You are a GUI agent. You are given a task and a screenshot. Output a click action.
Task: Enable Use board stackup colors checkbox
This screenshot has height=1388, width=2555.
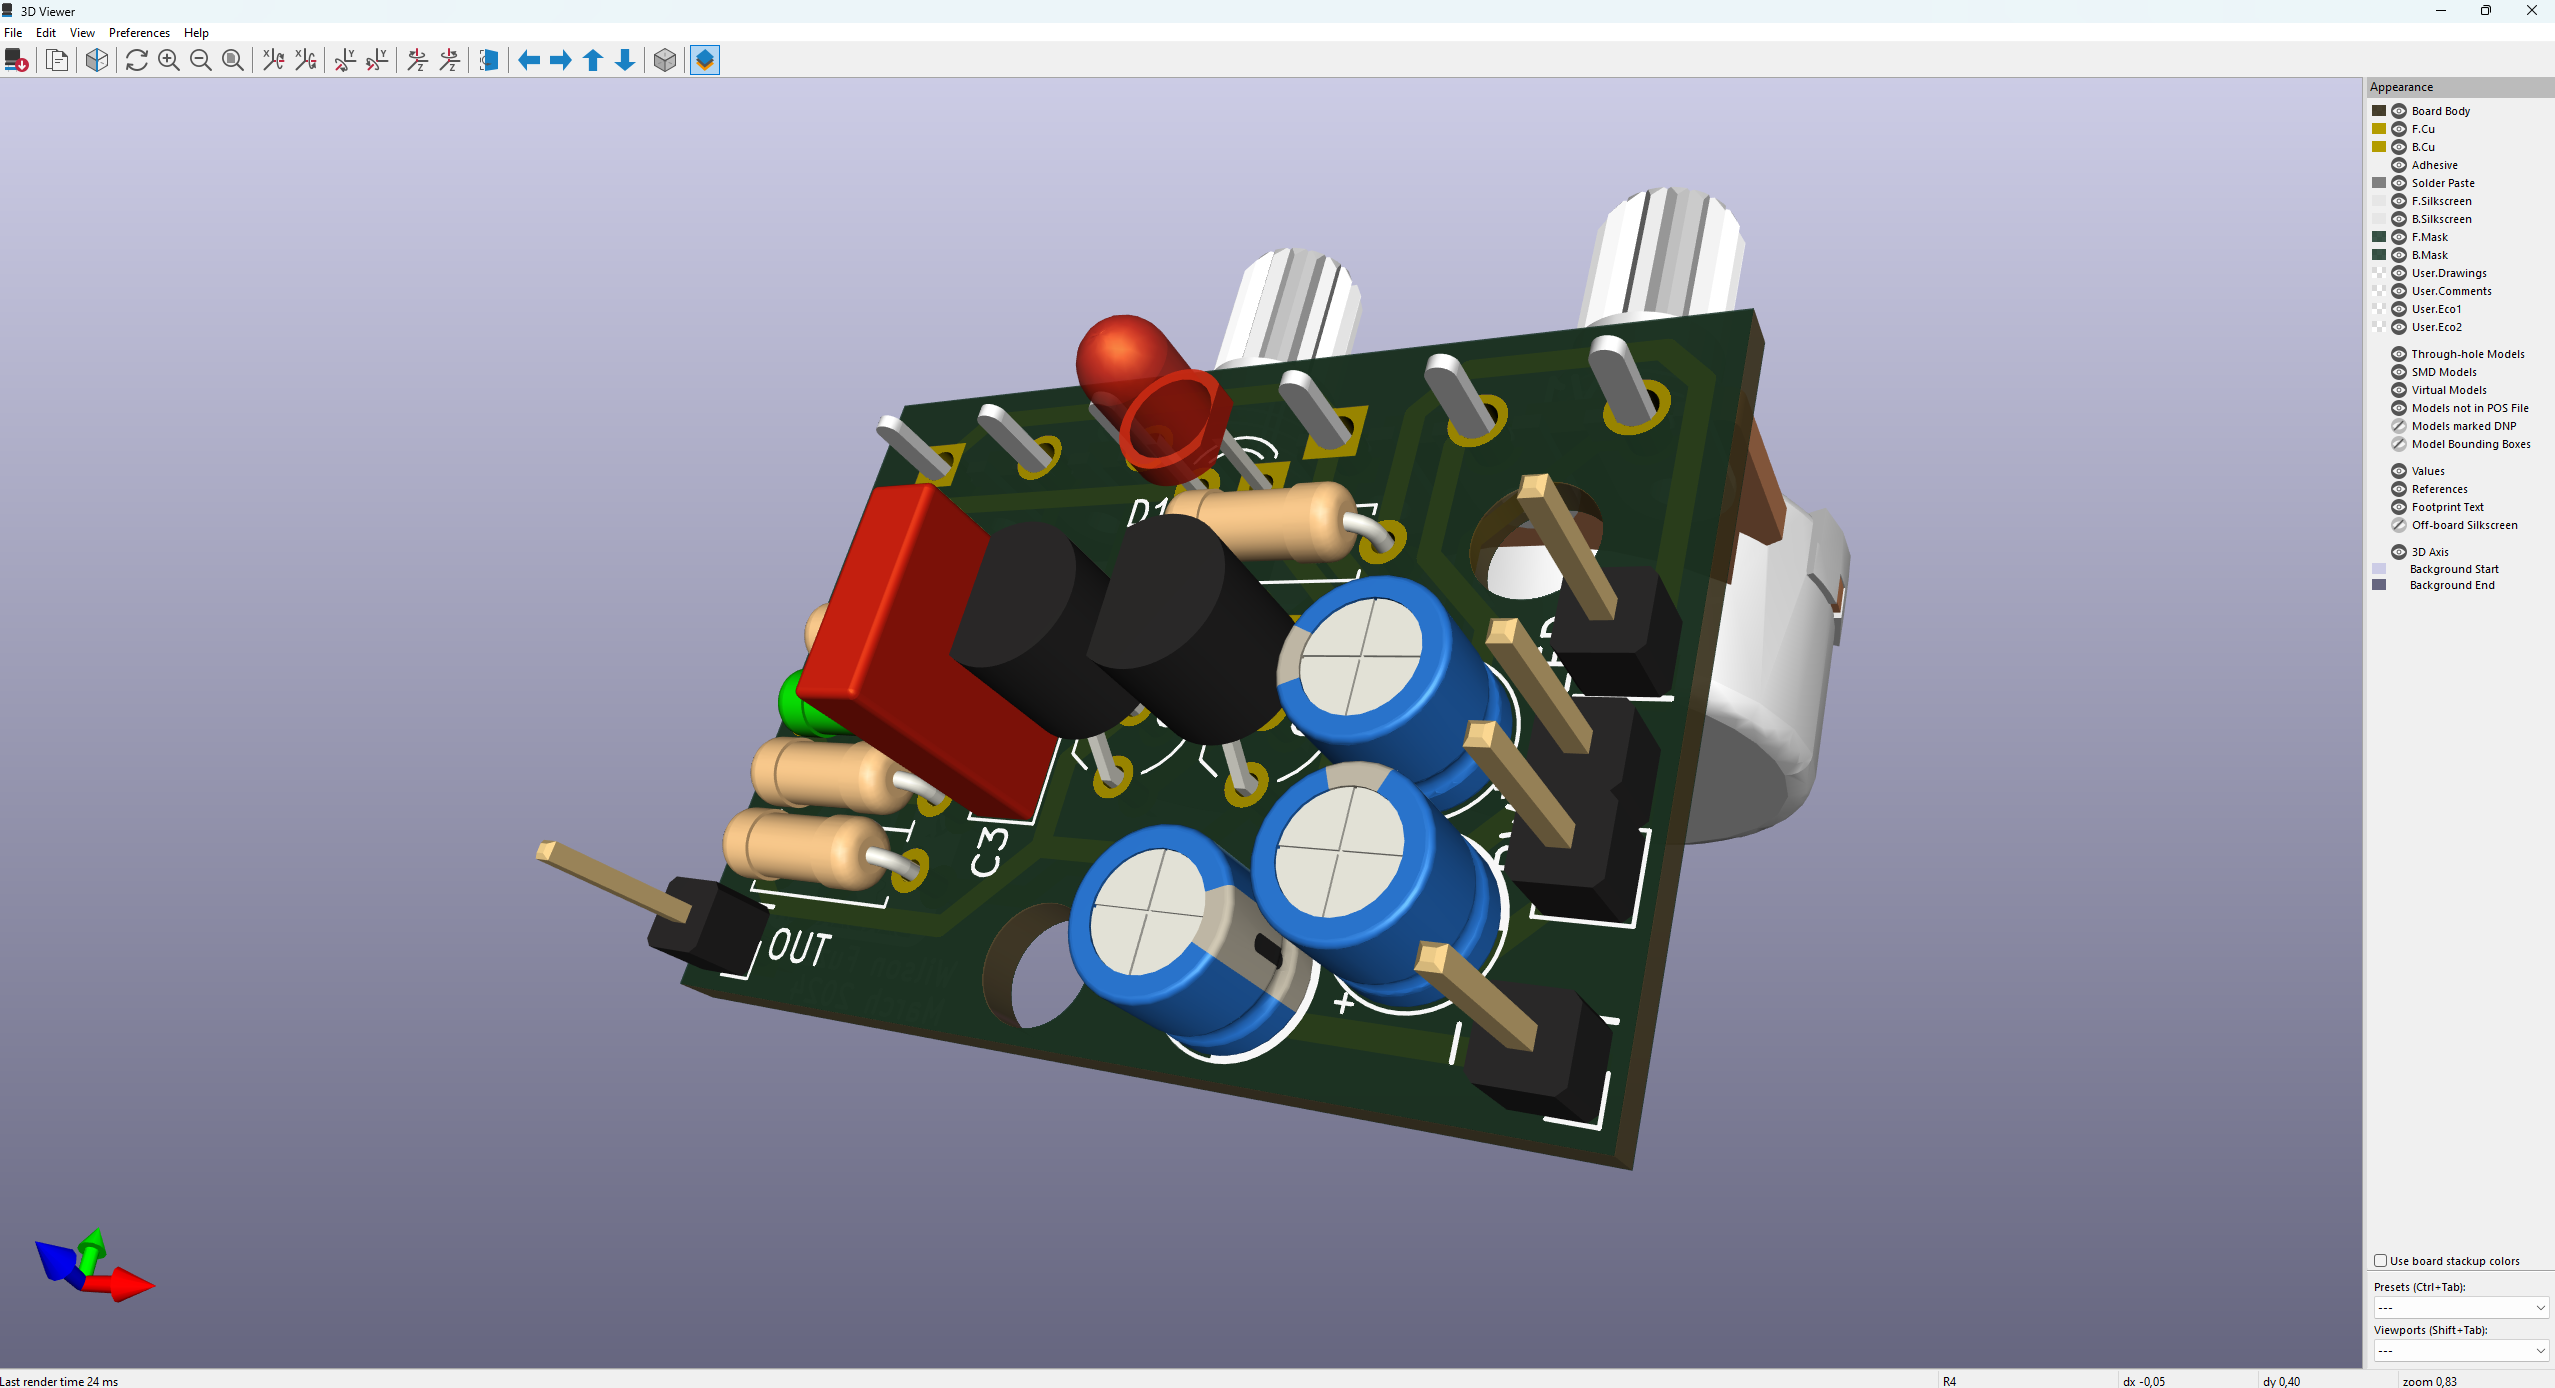tap(2381, 1261)
